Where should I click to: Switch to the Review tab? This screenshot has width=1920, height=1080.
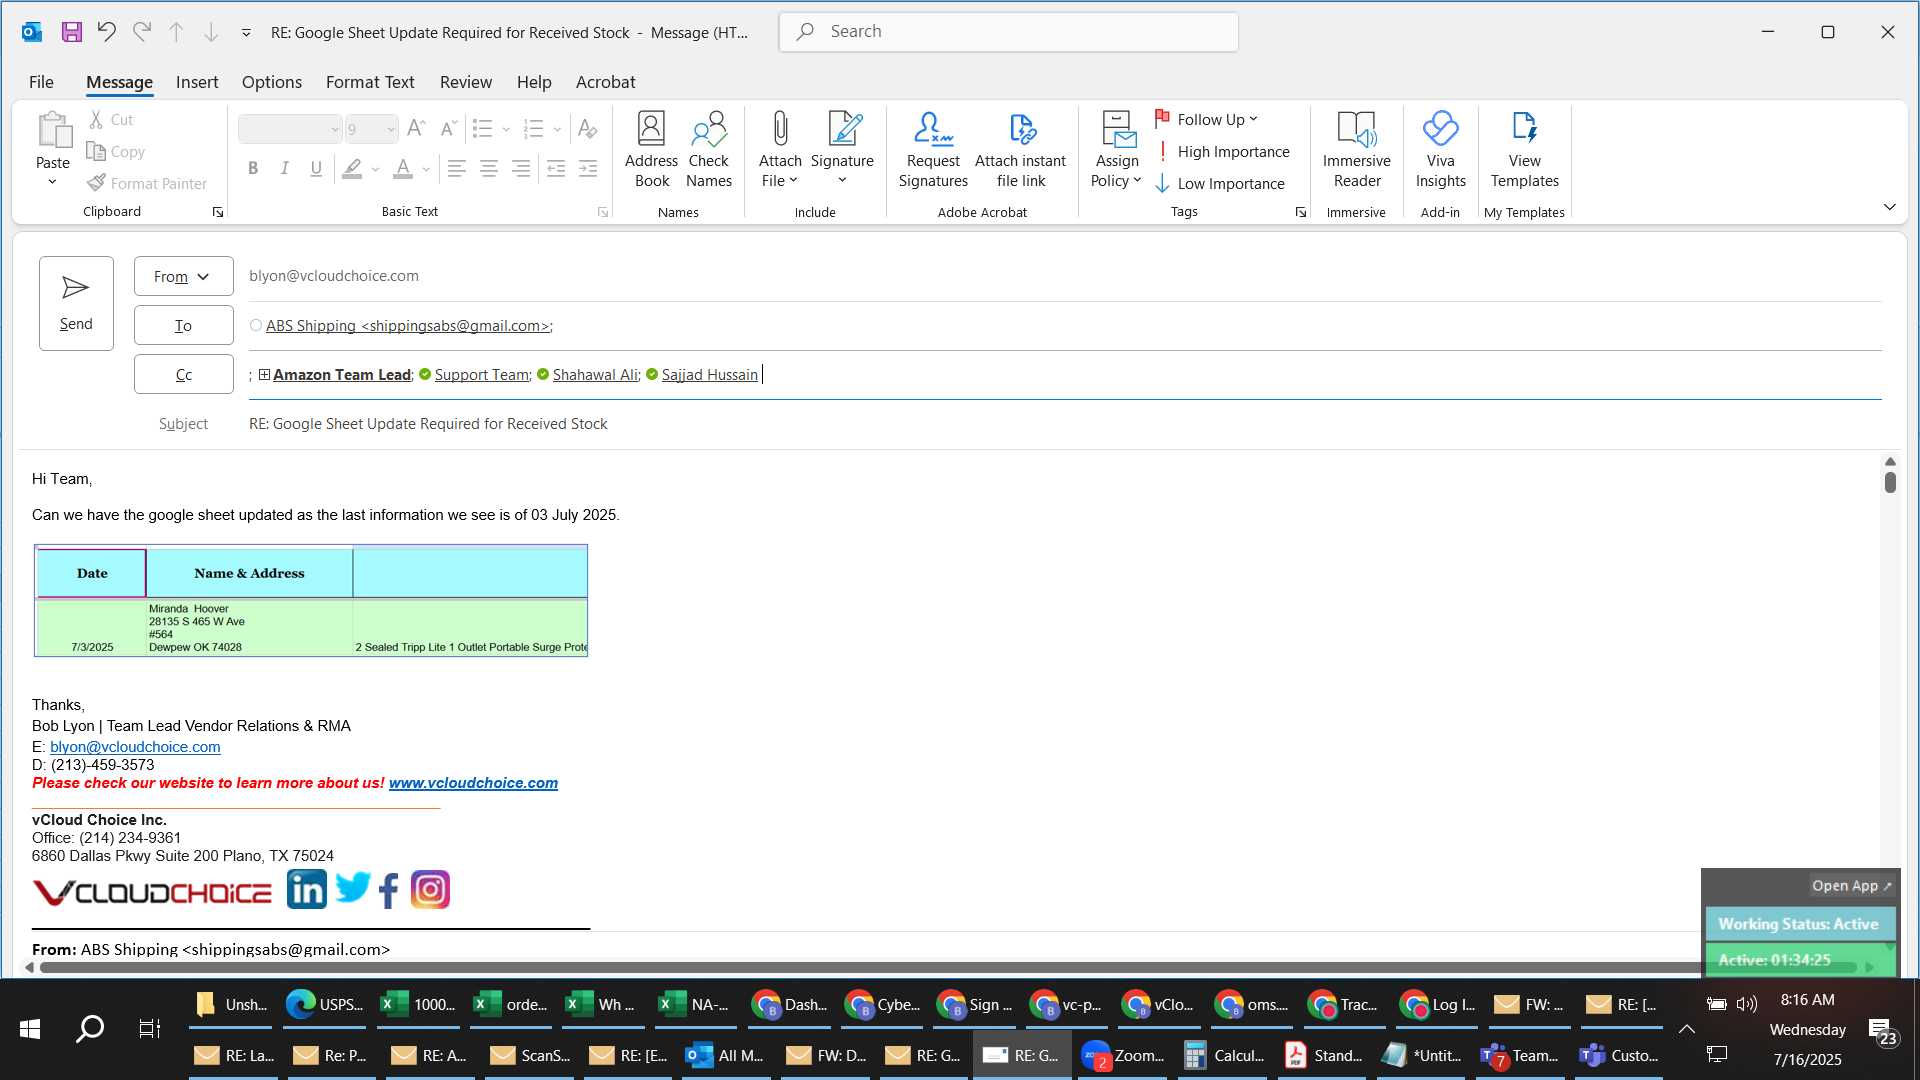(x=465, y=82)
